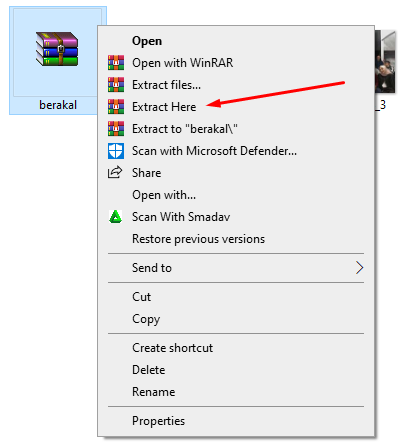Viewport: 413px width, 446px height.
Task: Select Scan With Smadav entry
Action: (x=236, y=217)
